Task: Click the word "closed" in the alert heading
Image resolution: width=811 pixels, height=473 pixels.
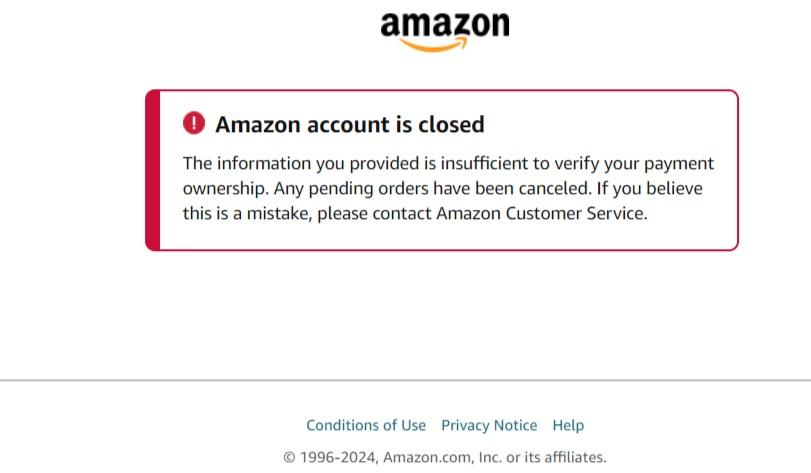Action: 452,124
